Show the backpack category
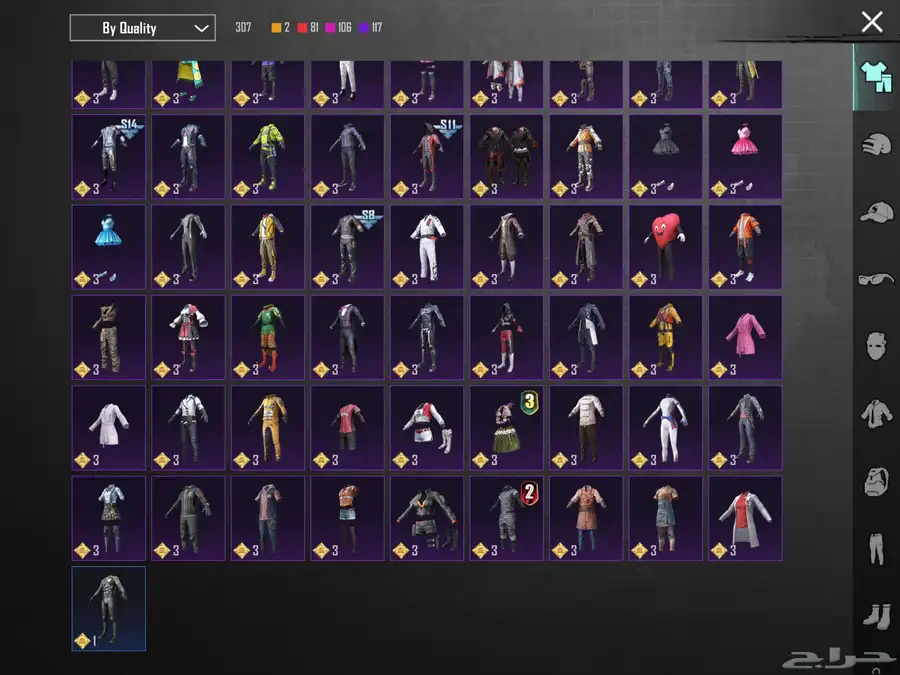Image resolution: width=900 pixels, height=675 pixels. click(x=876, y=481)
